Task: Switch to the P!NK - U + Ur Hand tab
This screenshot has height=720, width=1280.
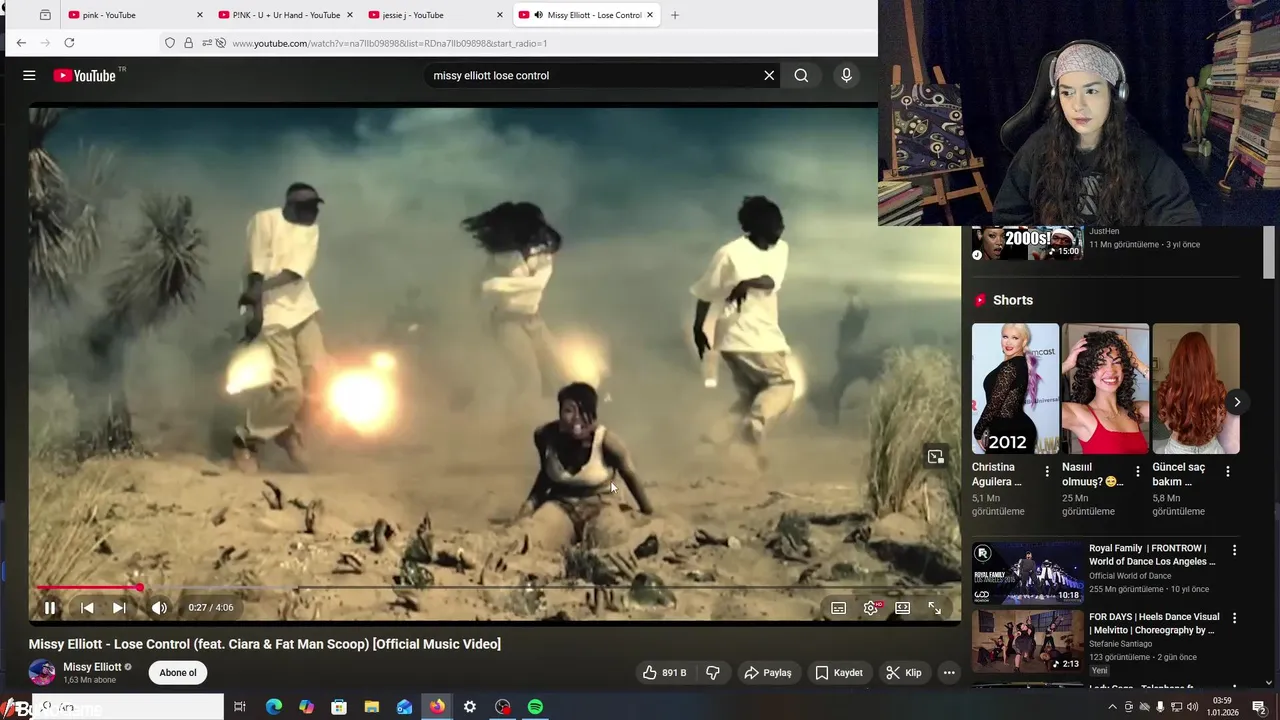Action: click(284, 15)
